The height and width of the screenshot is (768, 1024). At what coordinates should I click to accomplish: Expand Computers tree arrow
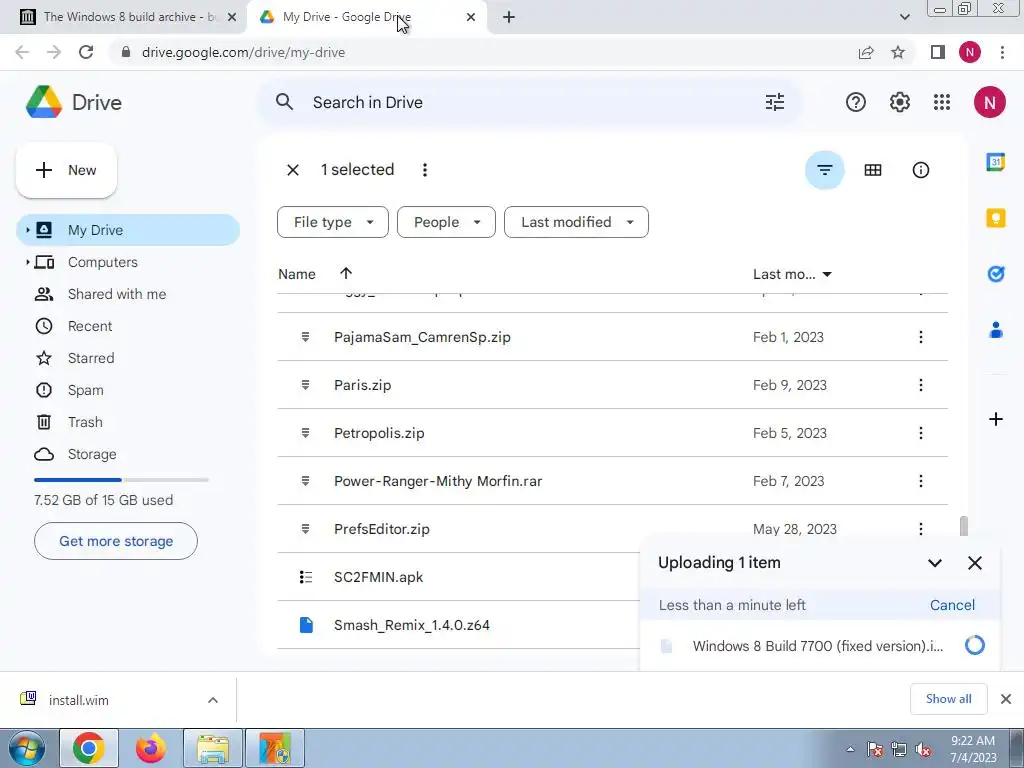click(27, 262)
